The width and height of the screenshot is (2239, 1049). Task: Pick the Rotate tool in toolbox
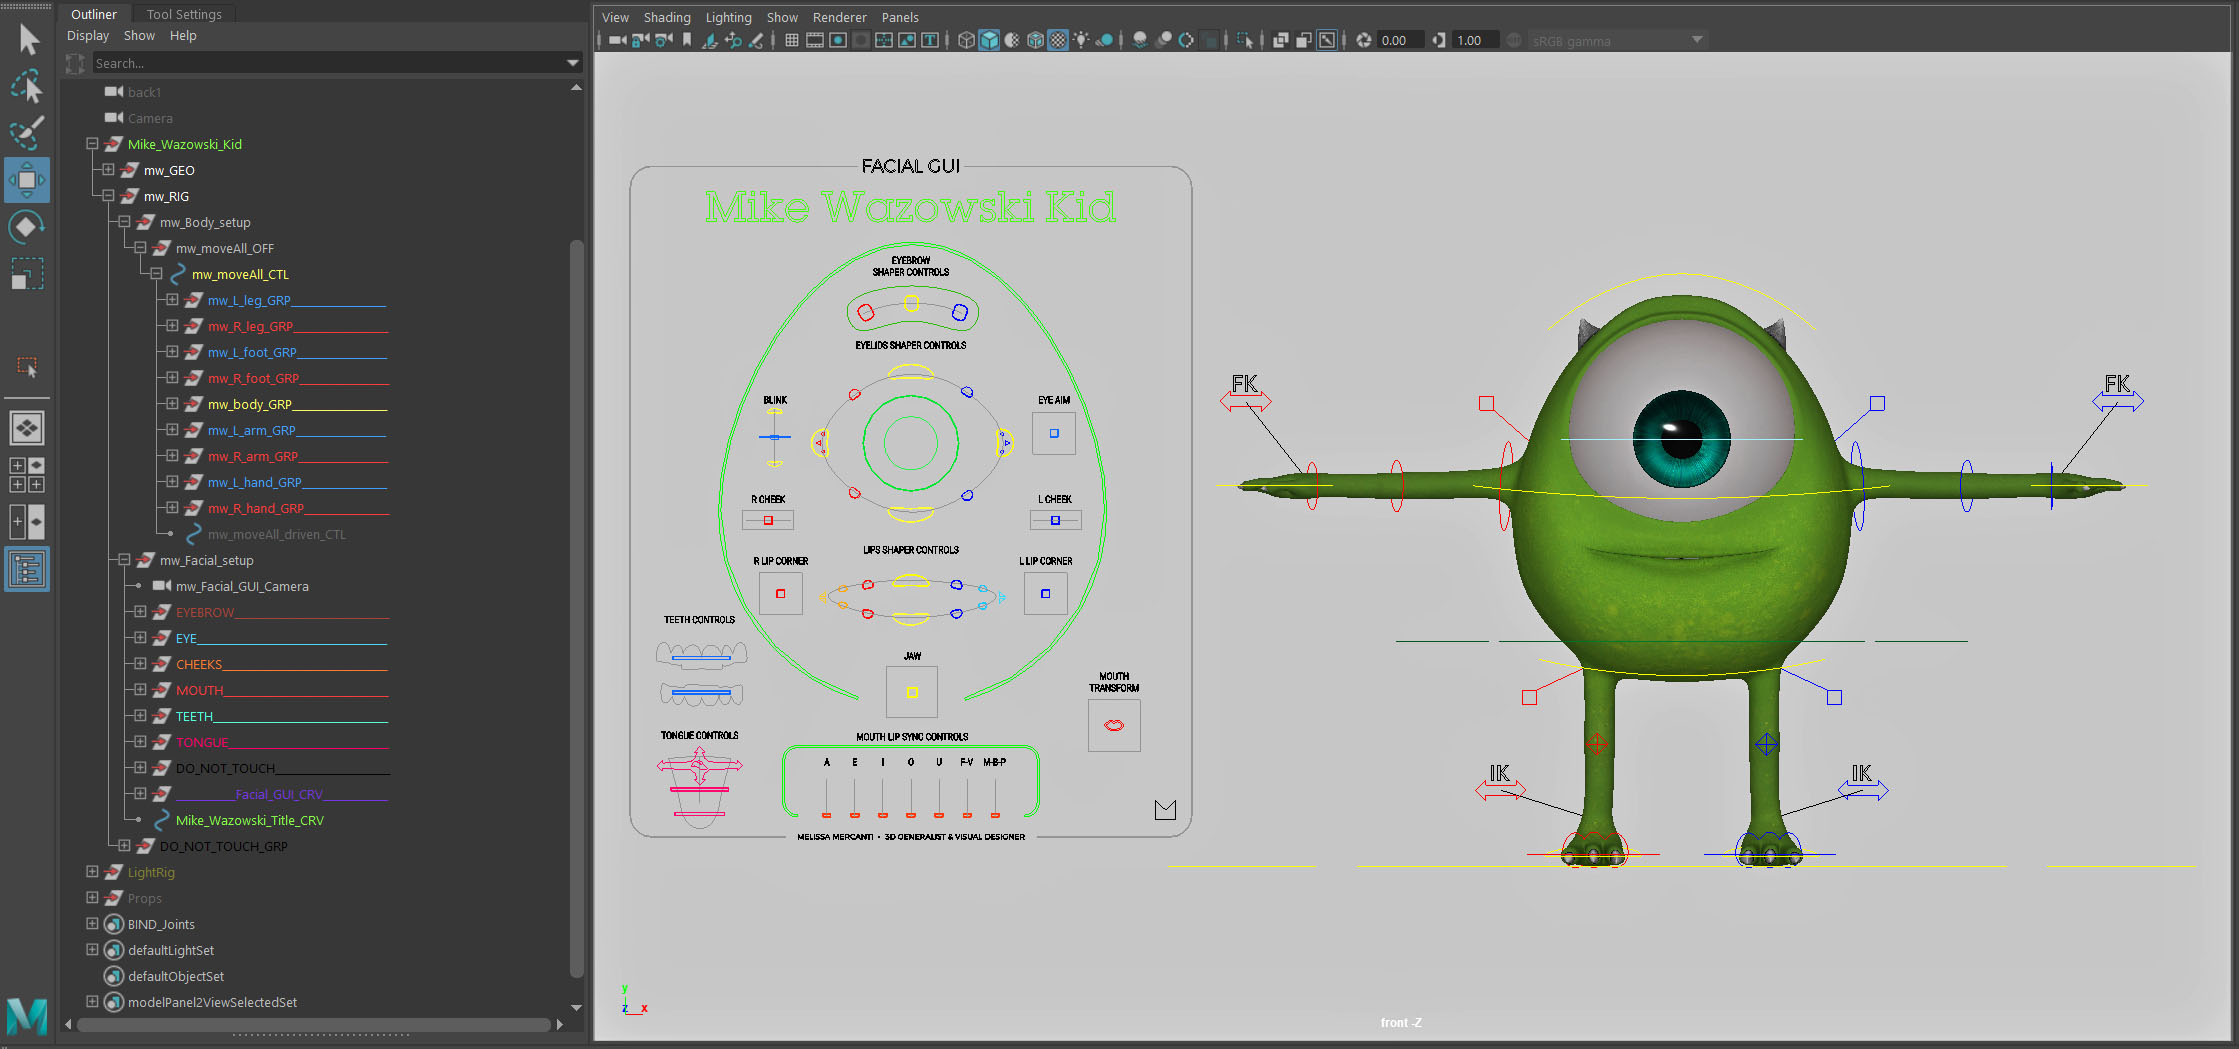tap(27, 227)
